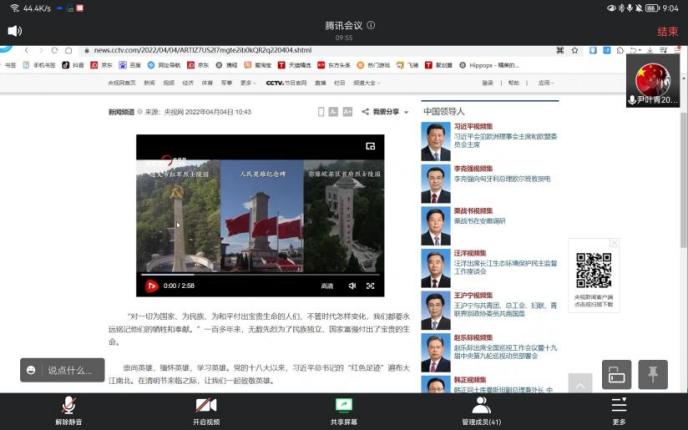The height and width of the screenshot is (430, 688).
Task: Open the 携程 bookmark
Action: coord(226,65)
